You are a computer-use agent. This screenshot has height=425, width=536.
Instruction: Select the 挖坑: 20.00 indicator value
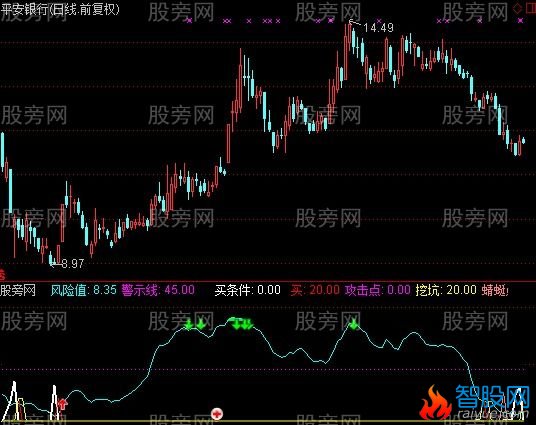click(x=446, y=290)
